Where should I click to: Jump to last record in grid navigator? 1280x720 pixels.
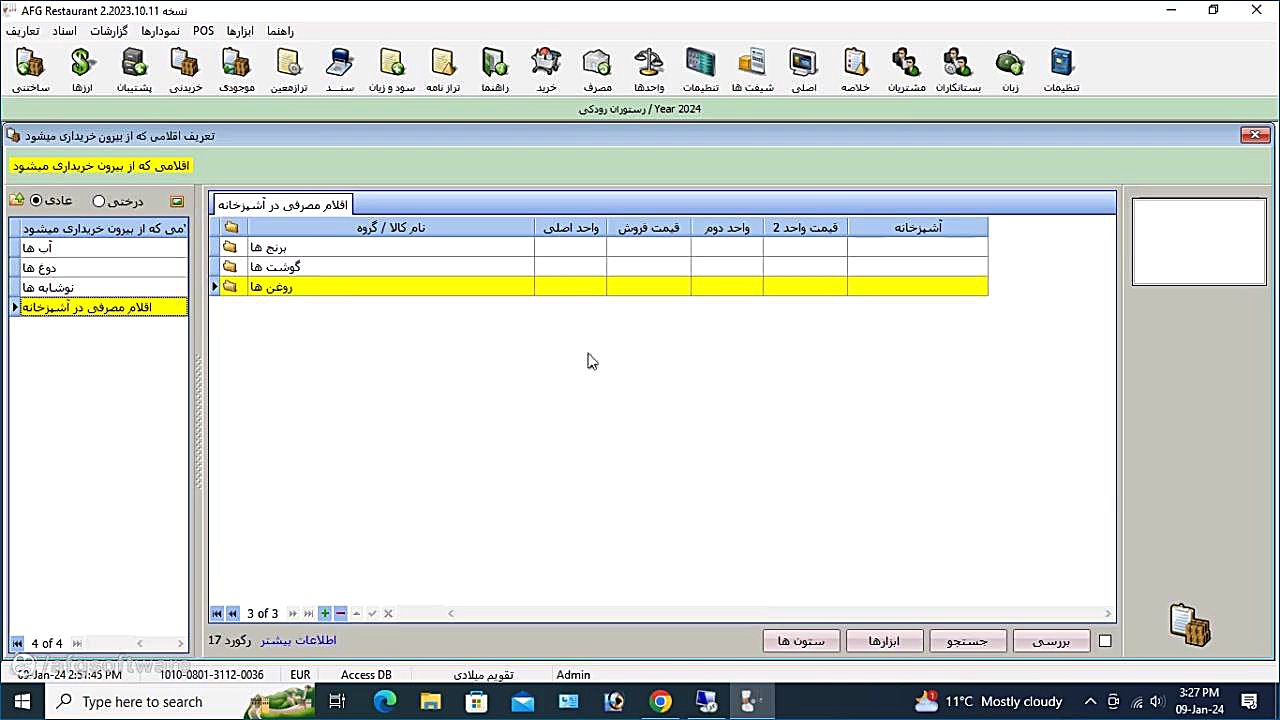coord(309,613)
